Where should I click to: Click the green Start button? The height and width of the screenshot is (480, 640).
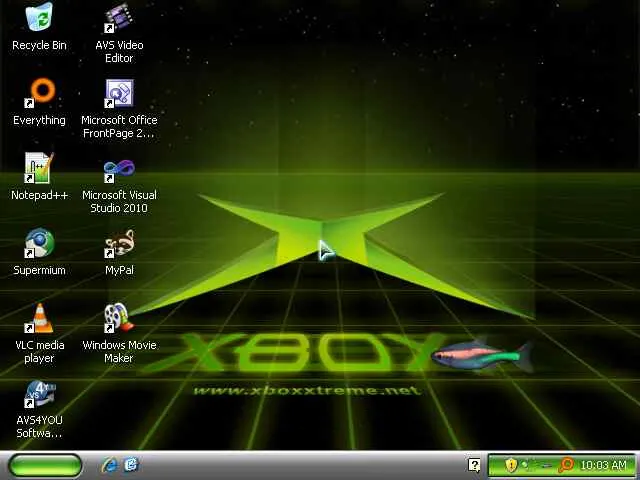[45, 465]
